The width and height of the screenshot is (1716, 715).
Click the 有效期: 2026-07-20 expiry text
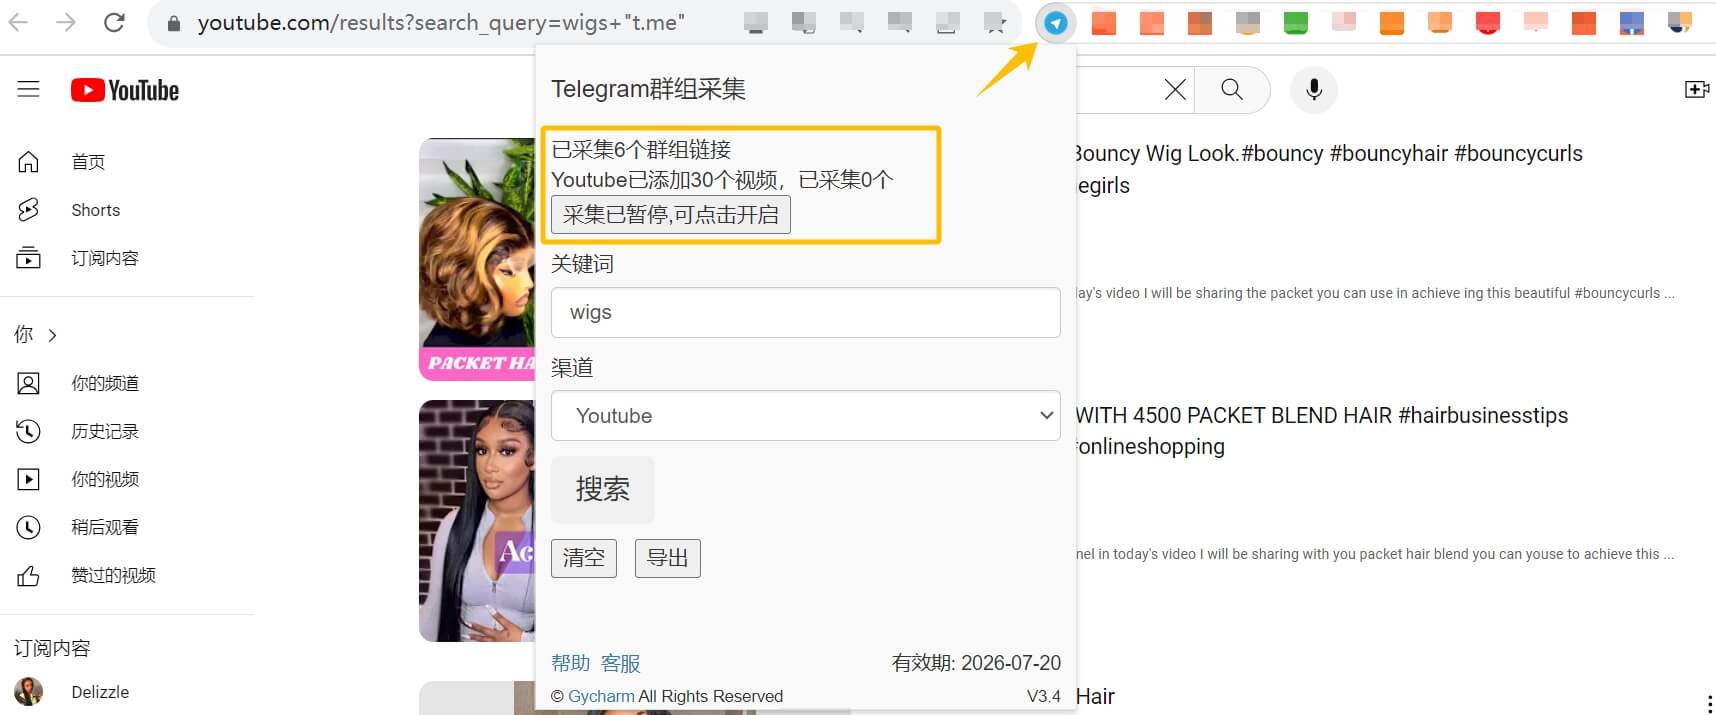[976, 663]
